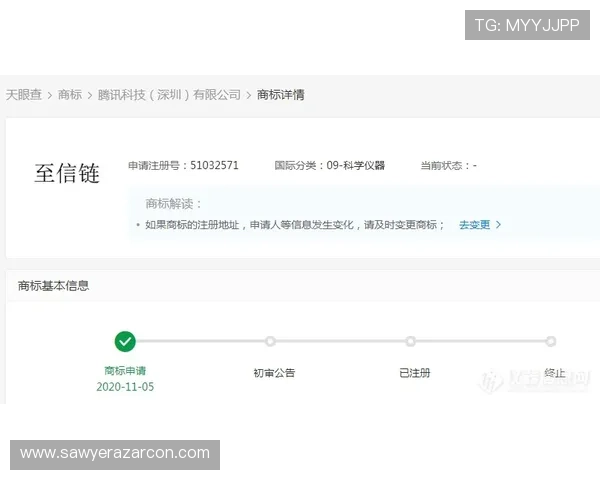This screenshot has width=600, height=480.
Task: Click the chevron arrow beside 去变更
Action: tap(498, 225)
